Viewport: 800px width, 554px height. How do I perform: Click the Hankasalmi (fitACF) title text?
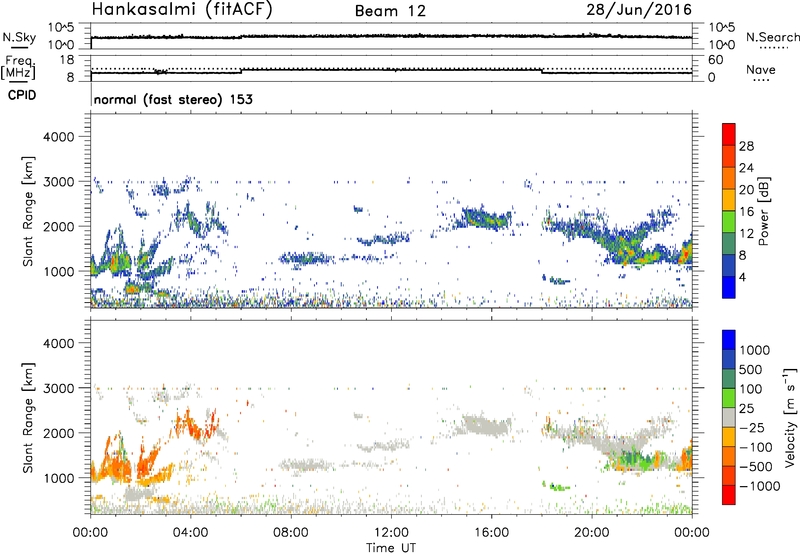(181, 10)
